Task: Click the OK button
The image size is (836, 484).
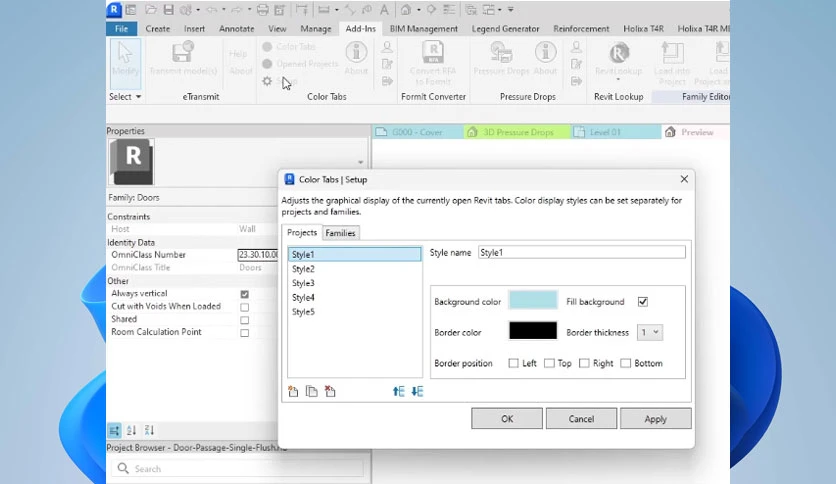Action: coord(507,418)
